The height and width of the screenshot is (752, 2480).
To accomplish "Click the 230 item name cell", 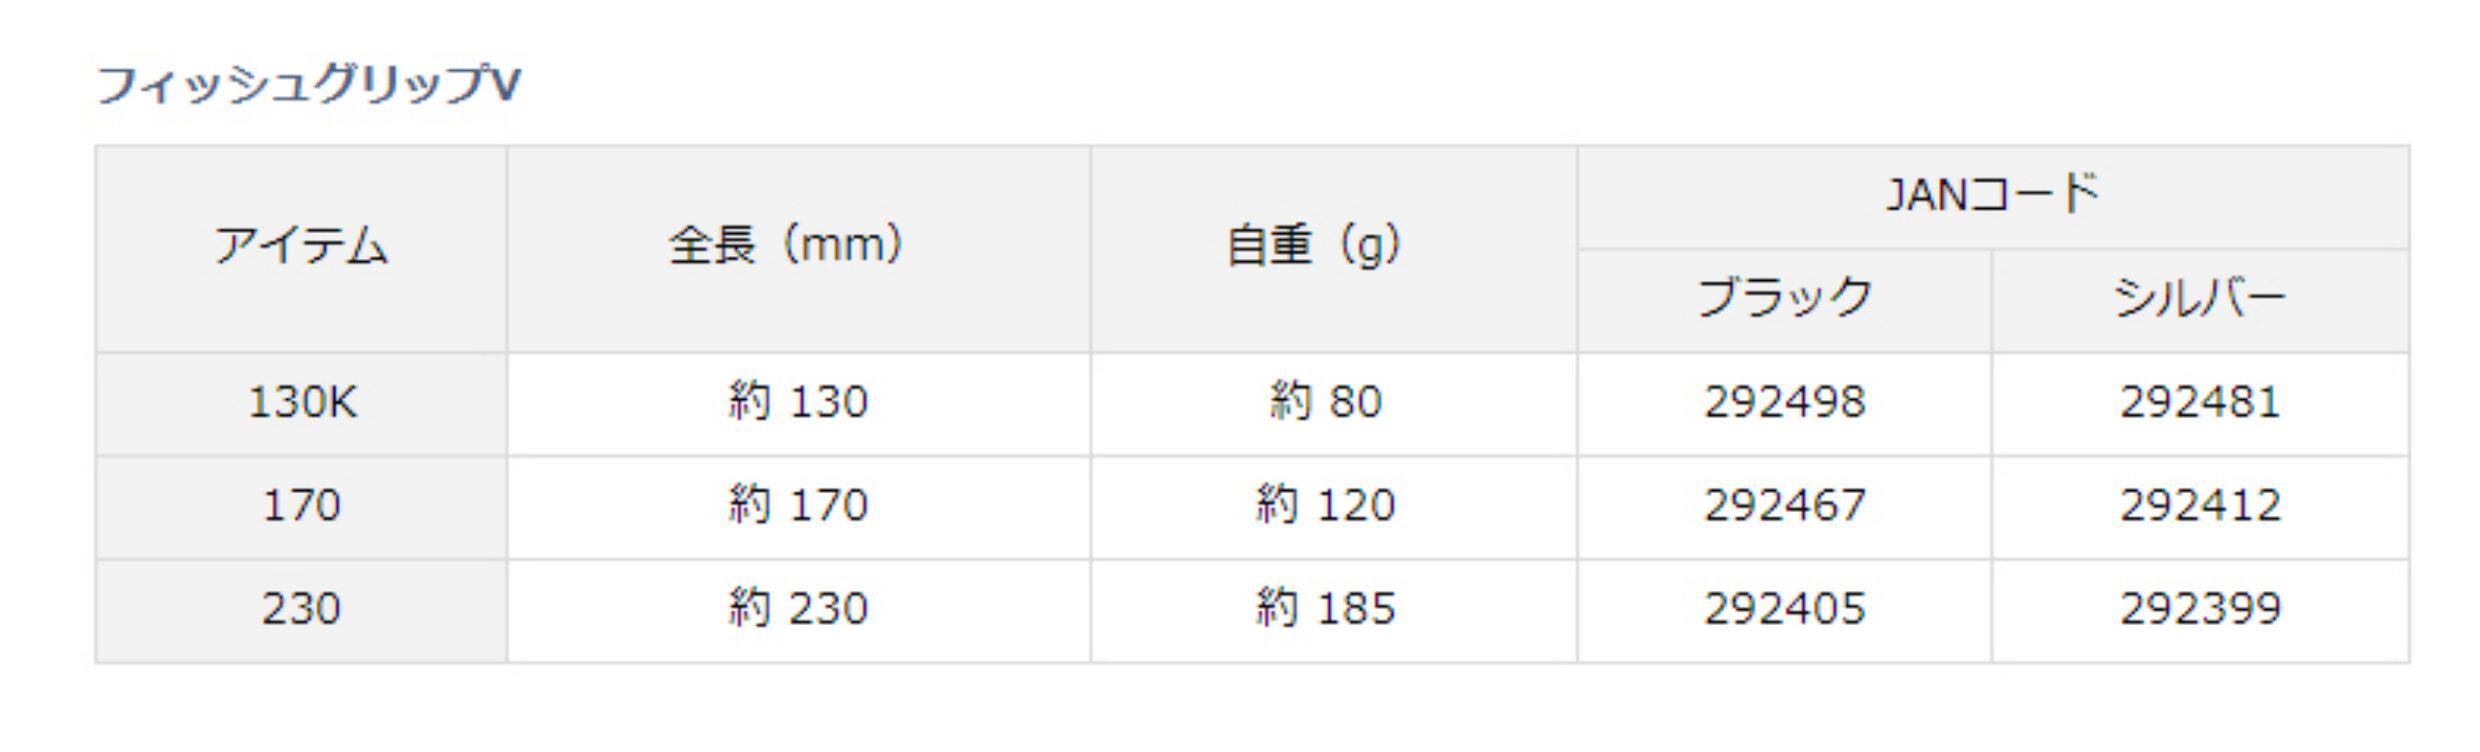I will (x=301, y=609).
